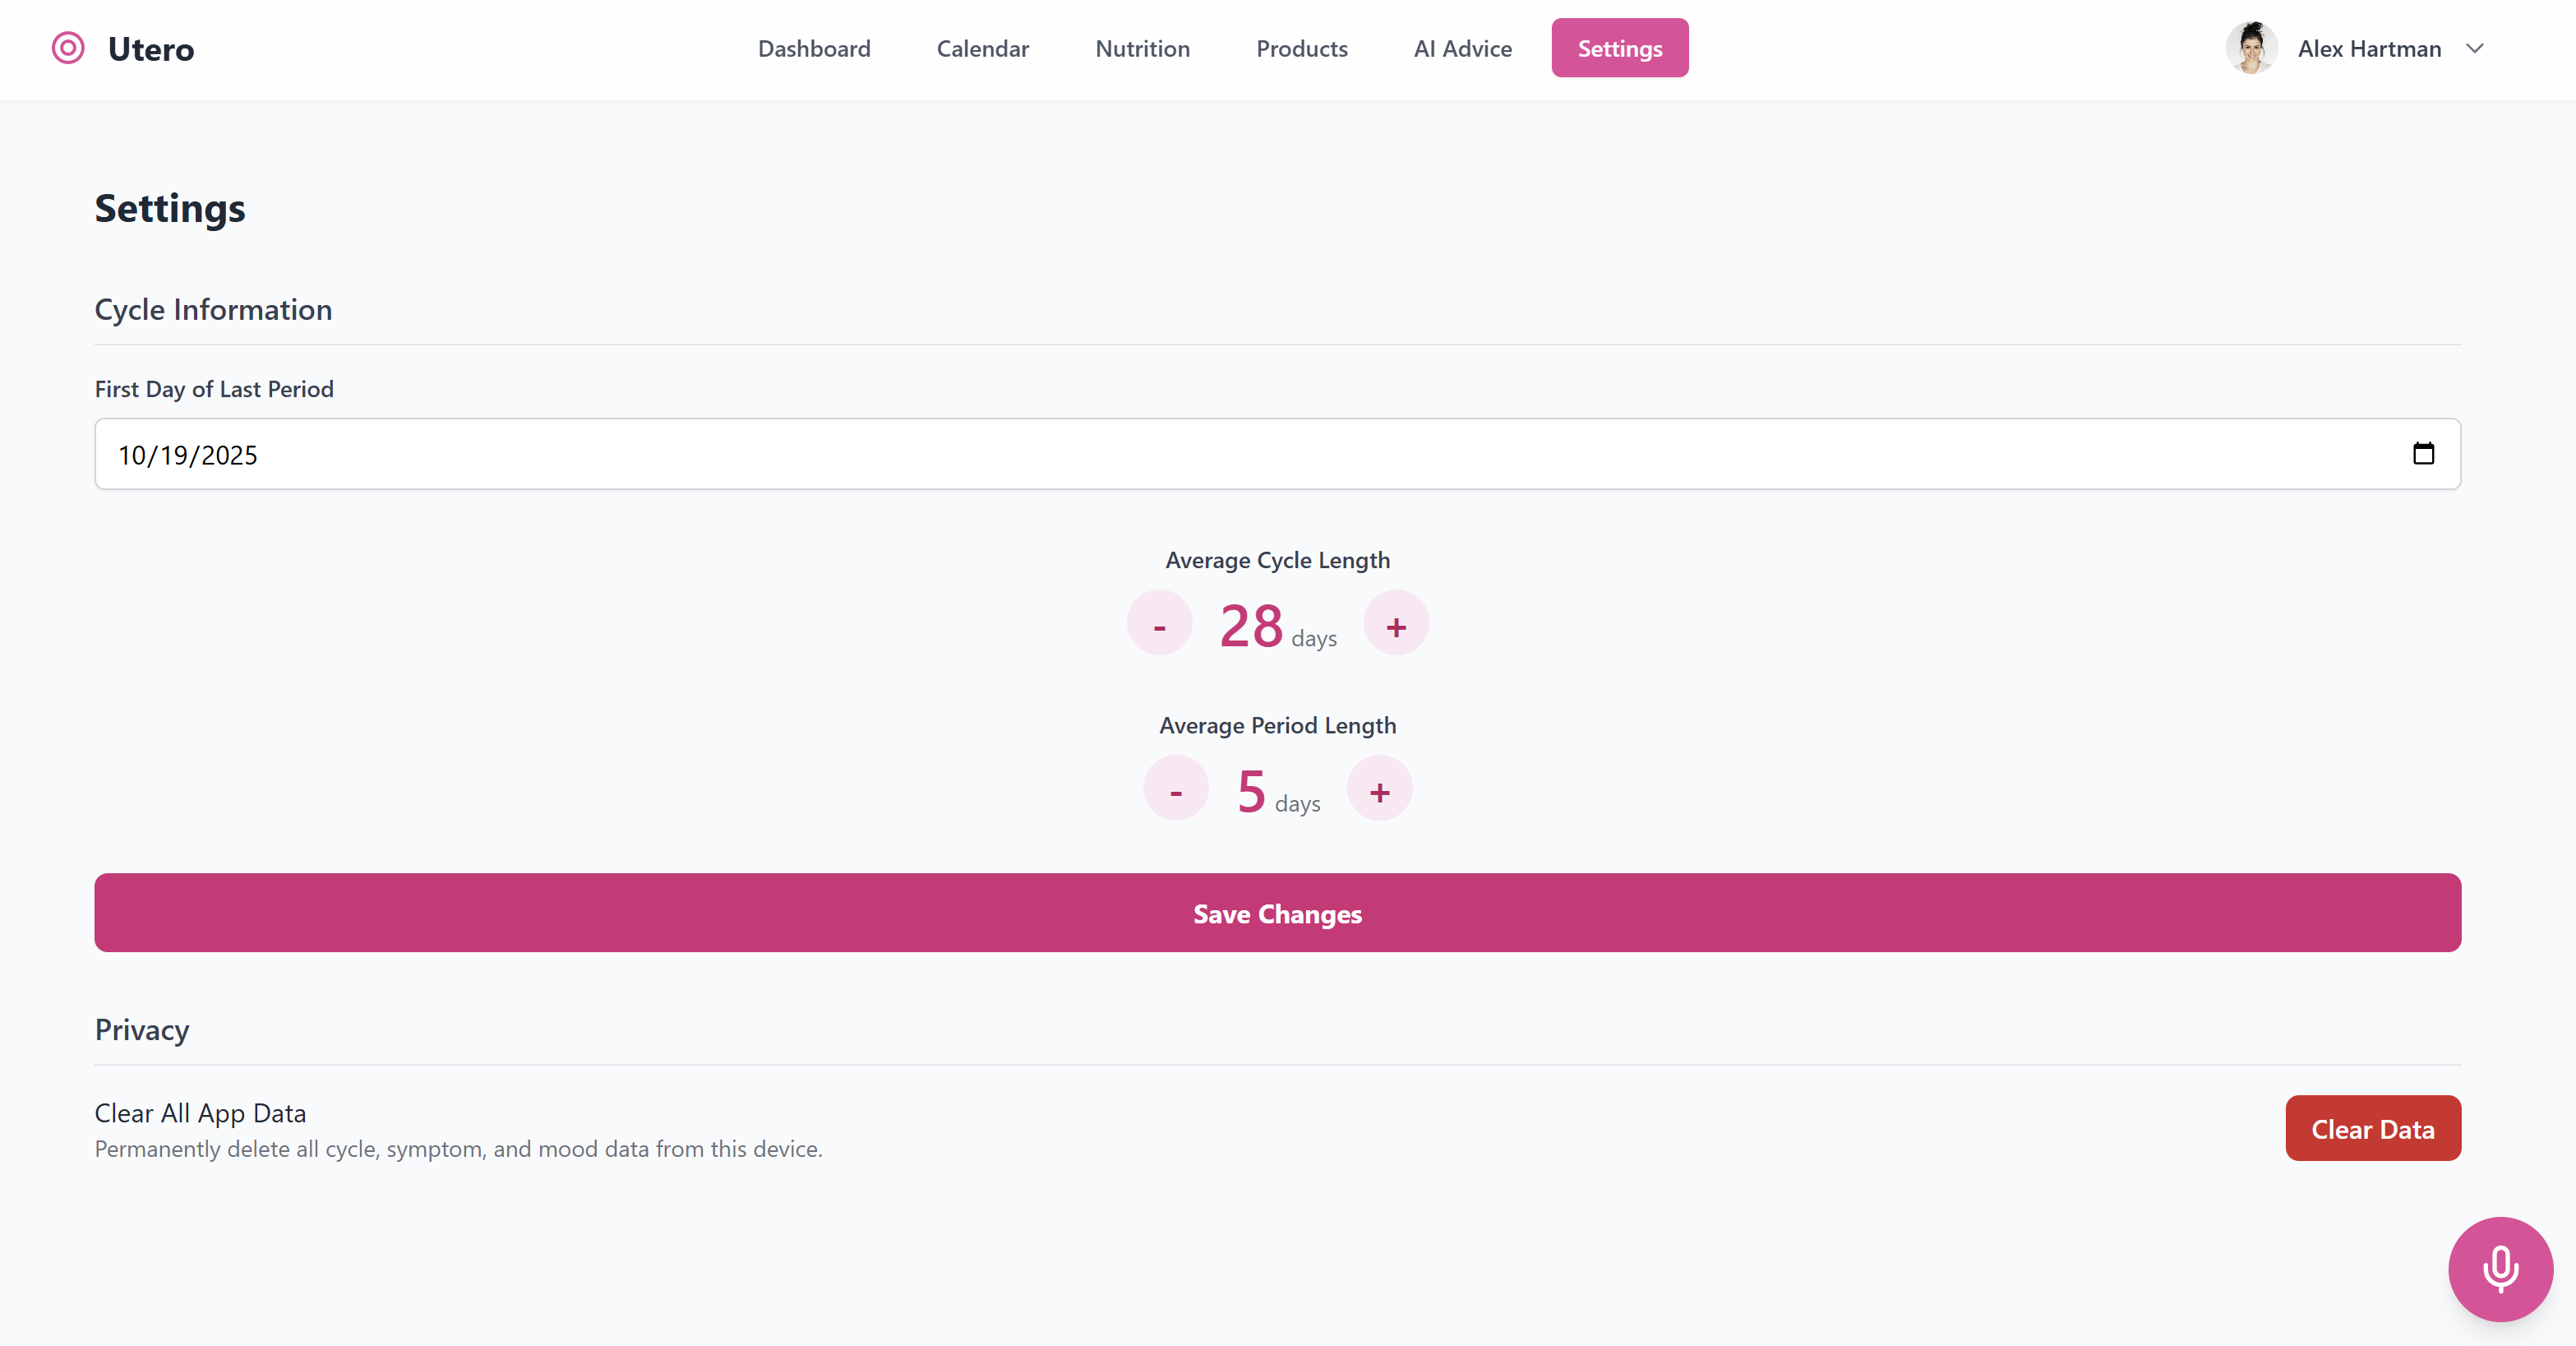Tap the floating microphone voice button
Image resolution: width=2576 pixels, height=1346 pixels.
pos(2500,1269)
